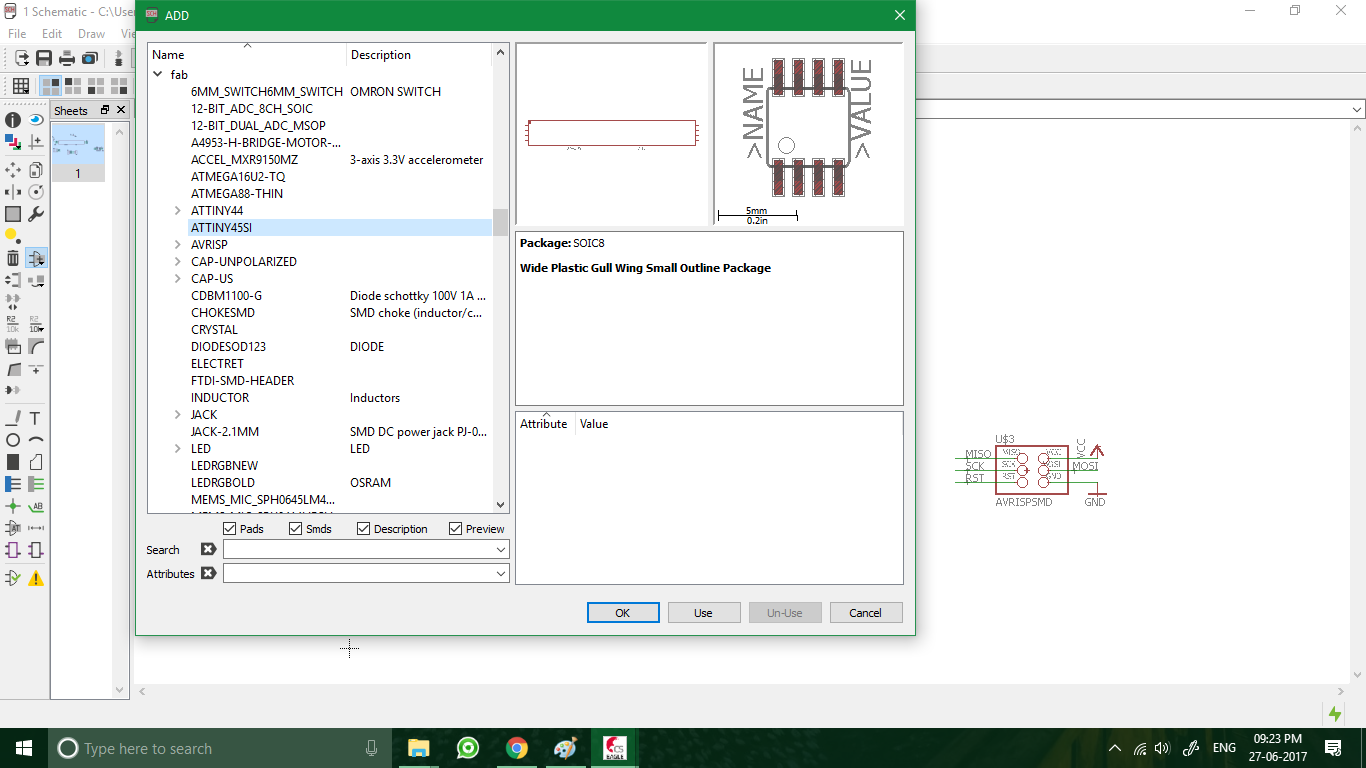Select the Show (eye) tool
The height and width of the screenshot is (768, 1366).
click(x=36, y=120)
